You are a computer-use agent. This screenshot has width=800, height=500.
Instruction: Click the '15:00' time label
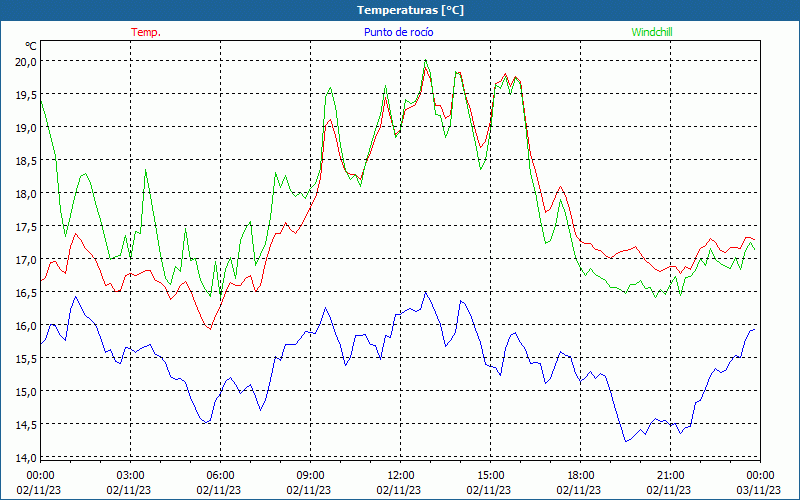coord(490,475)
